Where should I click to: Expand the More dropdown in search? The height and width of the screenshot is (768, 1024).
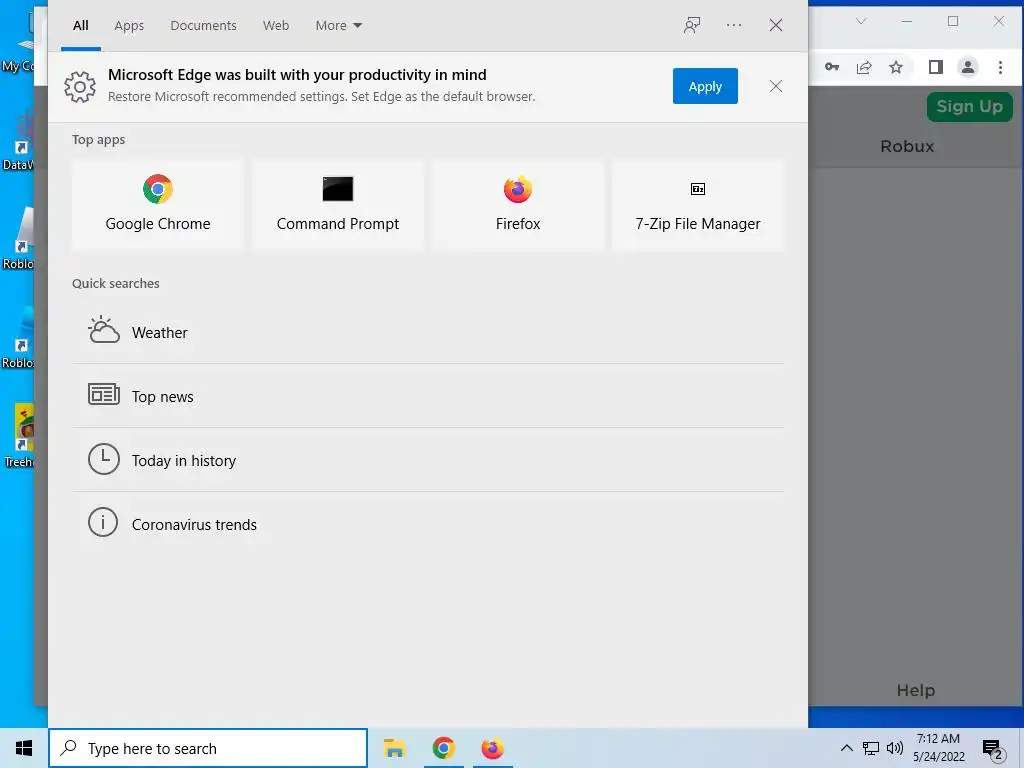coord(338,25)
